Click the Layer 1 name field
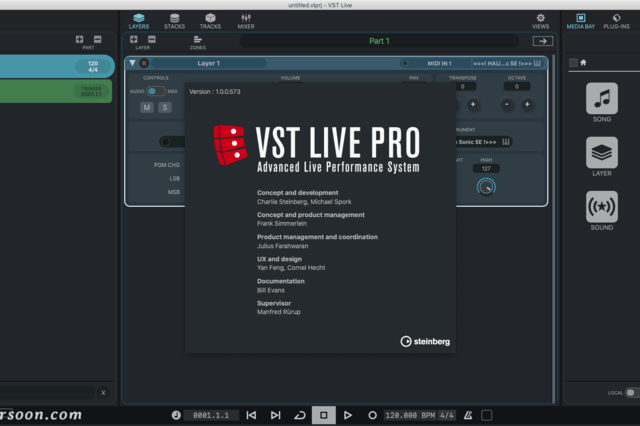This screenshot has width=640, height=426. 209,63
